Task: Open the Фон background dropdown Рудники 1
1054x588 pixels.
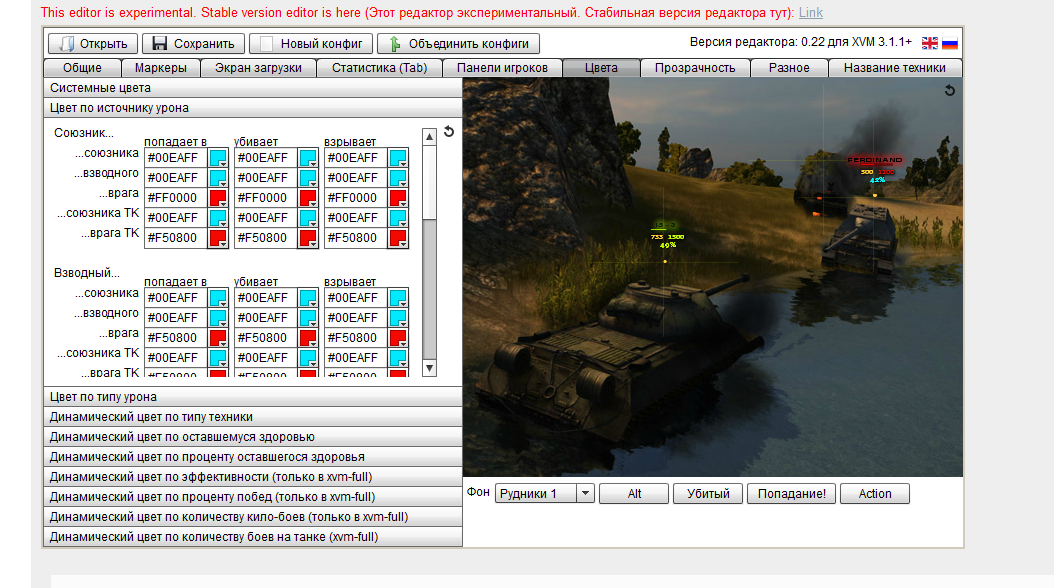Action: (544, 494)
